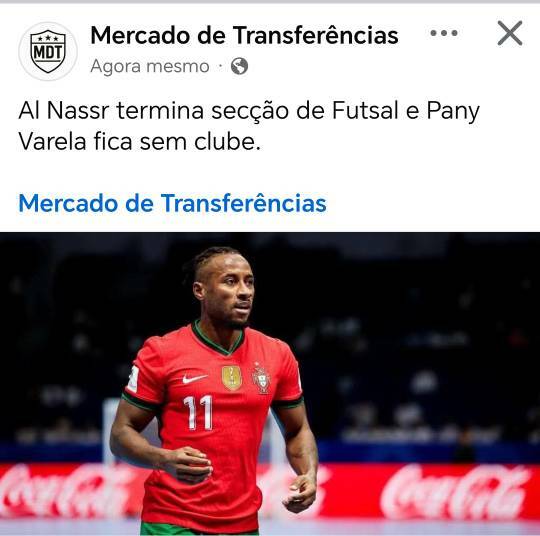Open the photo of the player in red
The width and height of the screenshot is (540, 536).
coord(270,384)
